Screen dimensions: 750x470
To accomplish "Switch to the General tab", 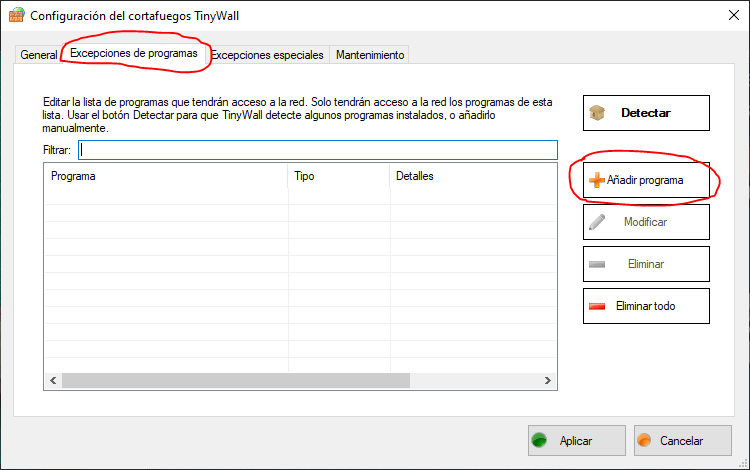I will pos(39,55).
